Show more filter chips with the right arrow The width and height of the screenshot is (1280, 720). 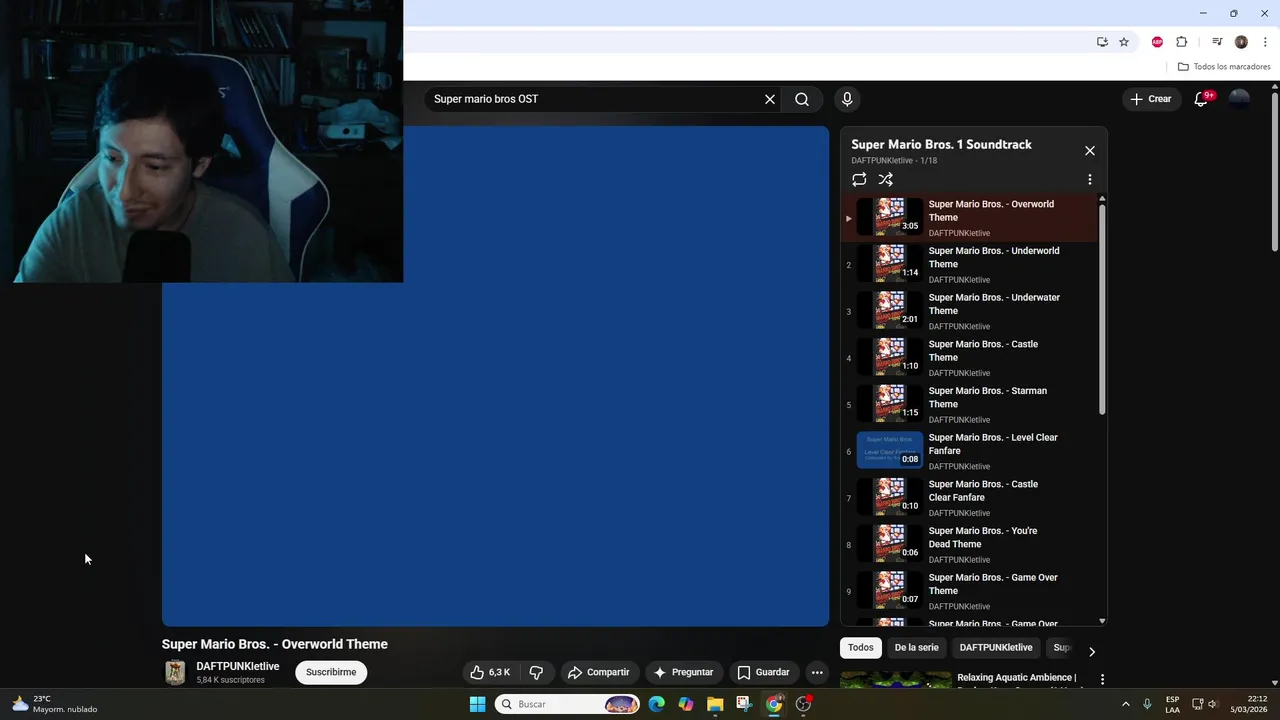pyautogui.click(x=1091, y=651)
